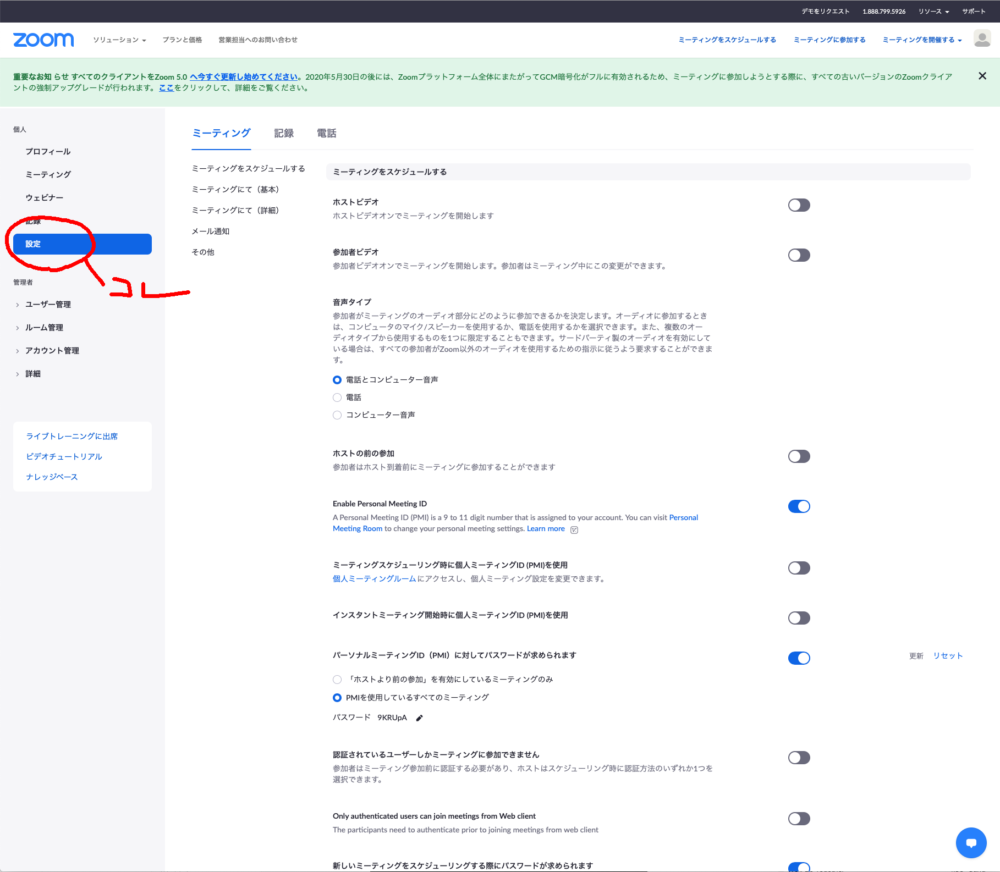Viewport: 1000px width, 872px height.
Task: Toggle インスタントミーティング開始時にPMIを使用 switch
Action: (798, 618)
